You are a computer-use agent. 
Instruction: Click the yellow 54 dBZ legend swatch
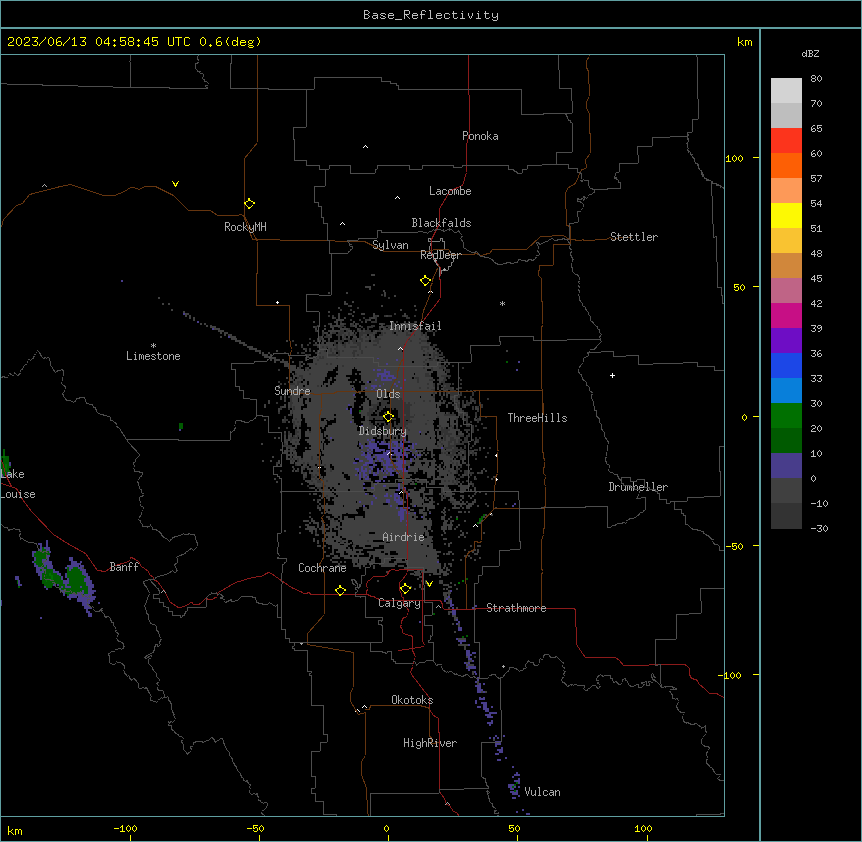pyautogui.click(x=786, y=215)
